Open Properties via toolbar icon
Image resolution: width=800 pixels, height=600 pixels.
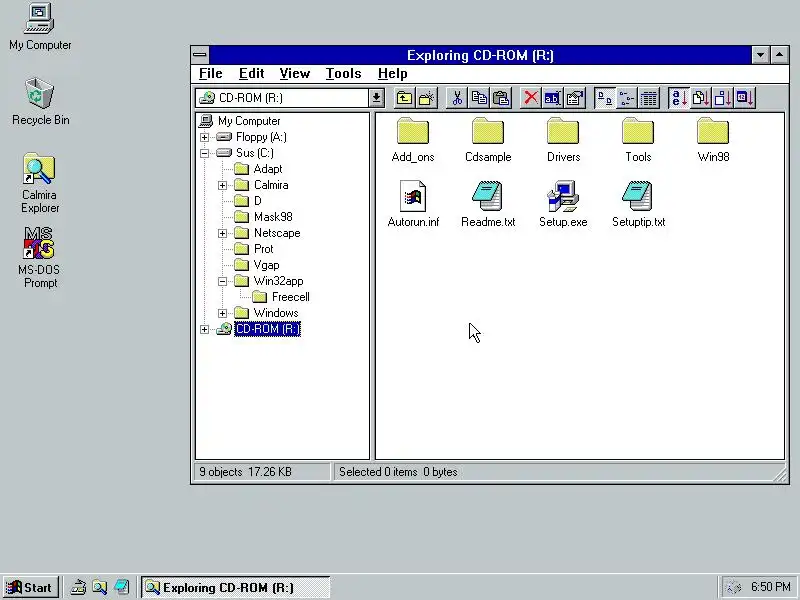[574, 97]
